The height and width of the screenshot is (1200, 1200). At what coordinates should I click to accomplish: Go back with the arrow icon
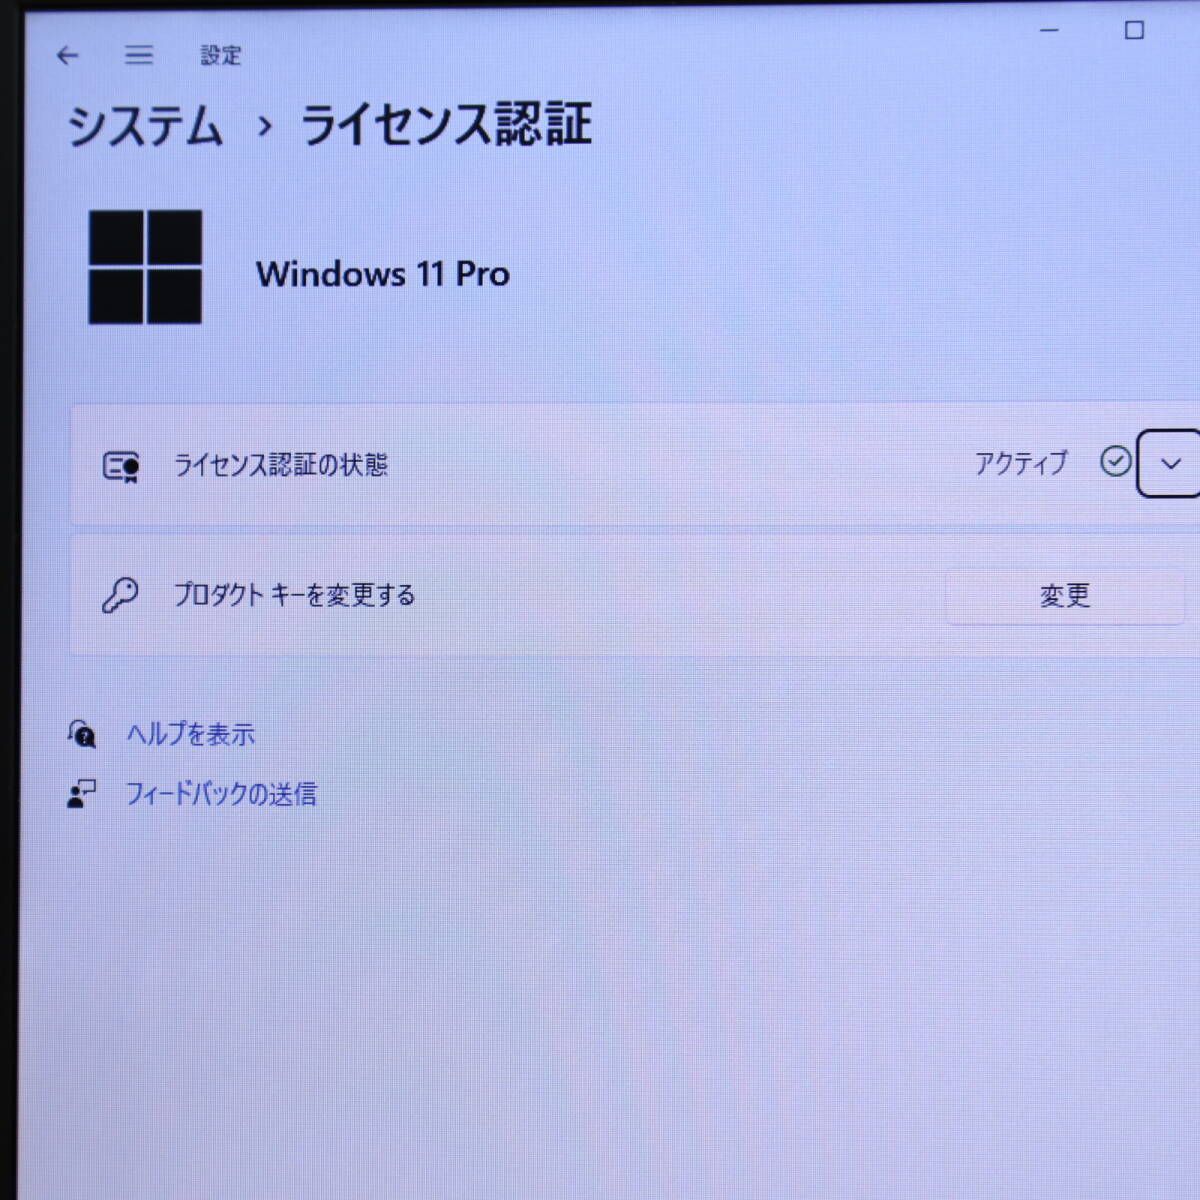point(67,56)
